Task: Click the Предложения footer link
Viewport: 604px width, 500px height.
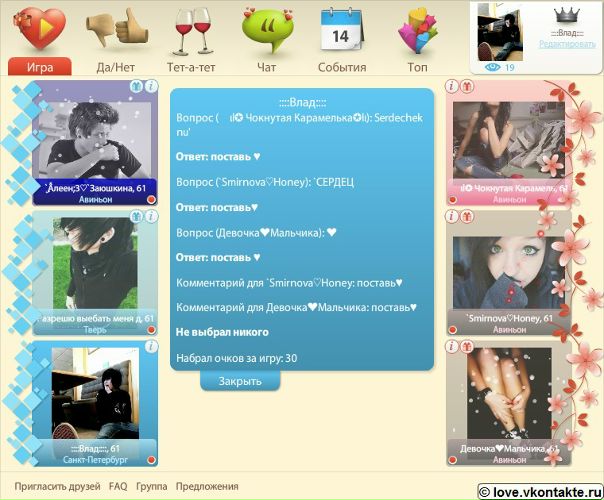Action: [207, 486]
